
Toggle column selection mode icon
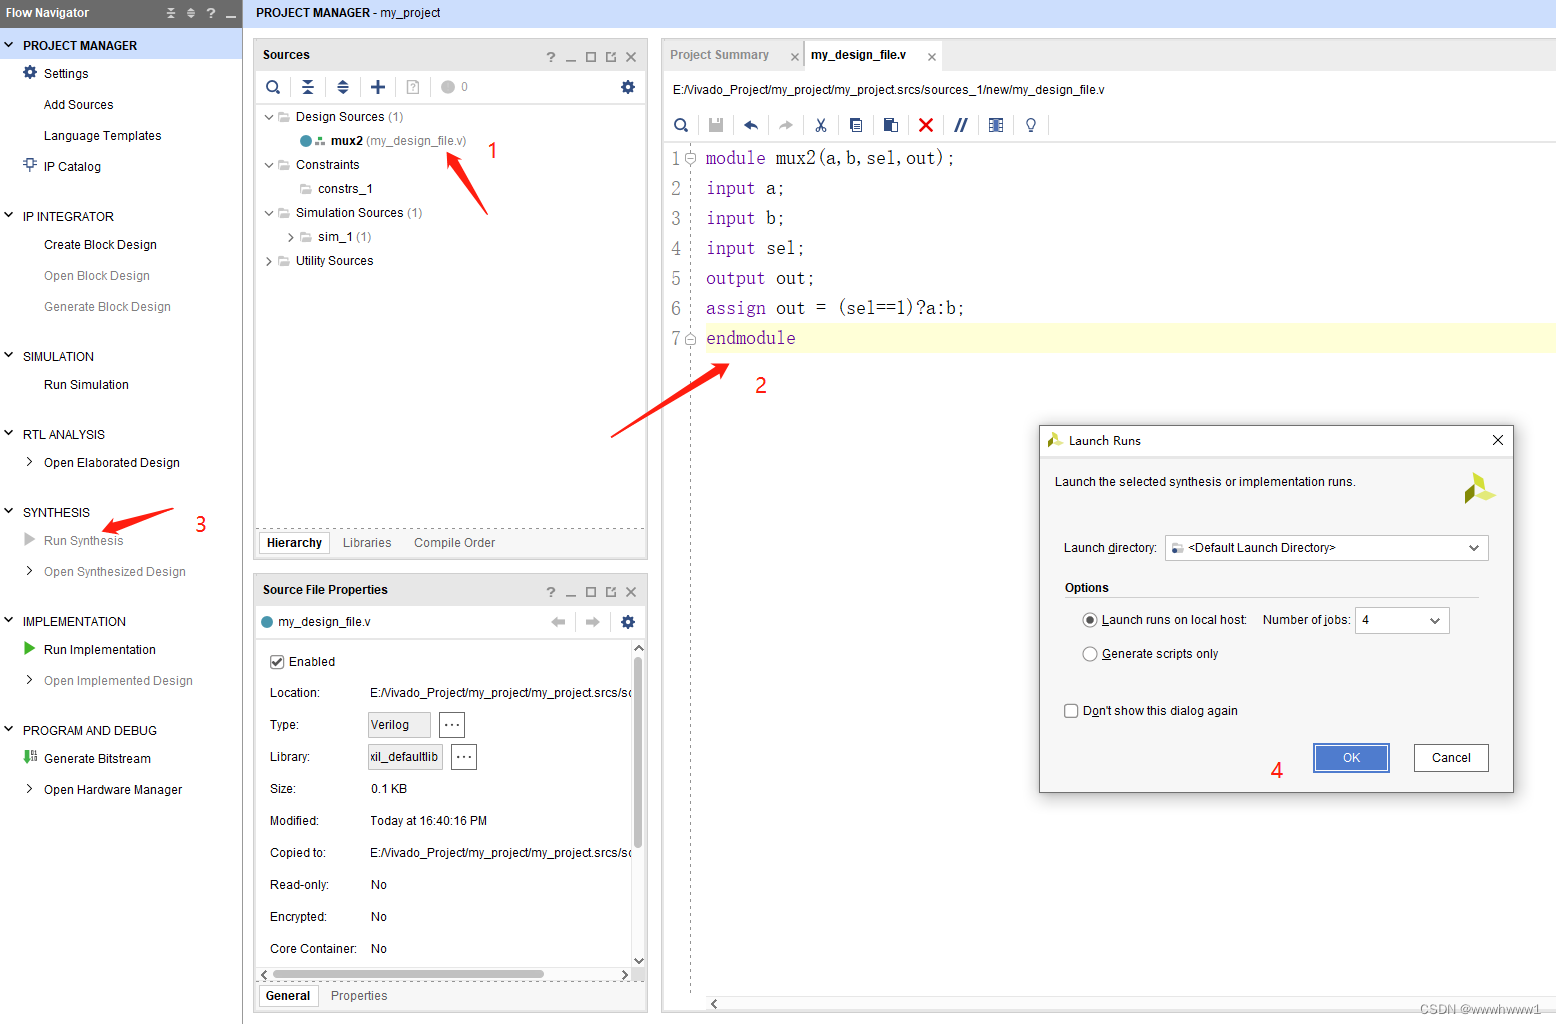pyautogui.click(x=996, y=125)
